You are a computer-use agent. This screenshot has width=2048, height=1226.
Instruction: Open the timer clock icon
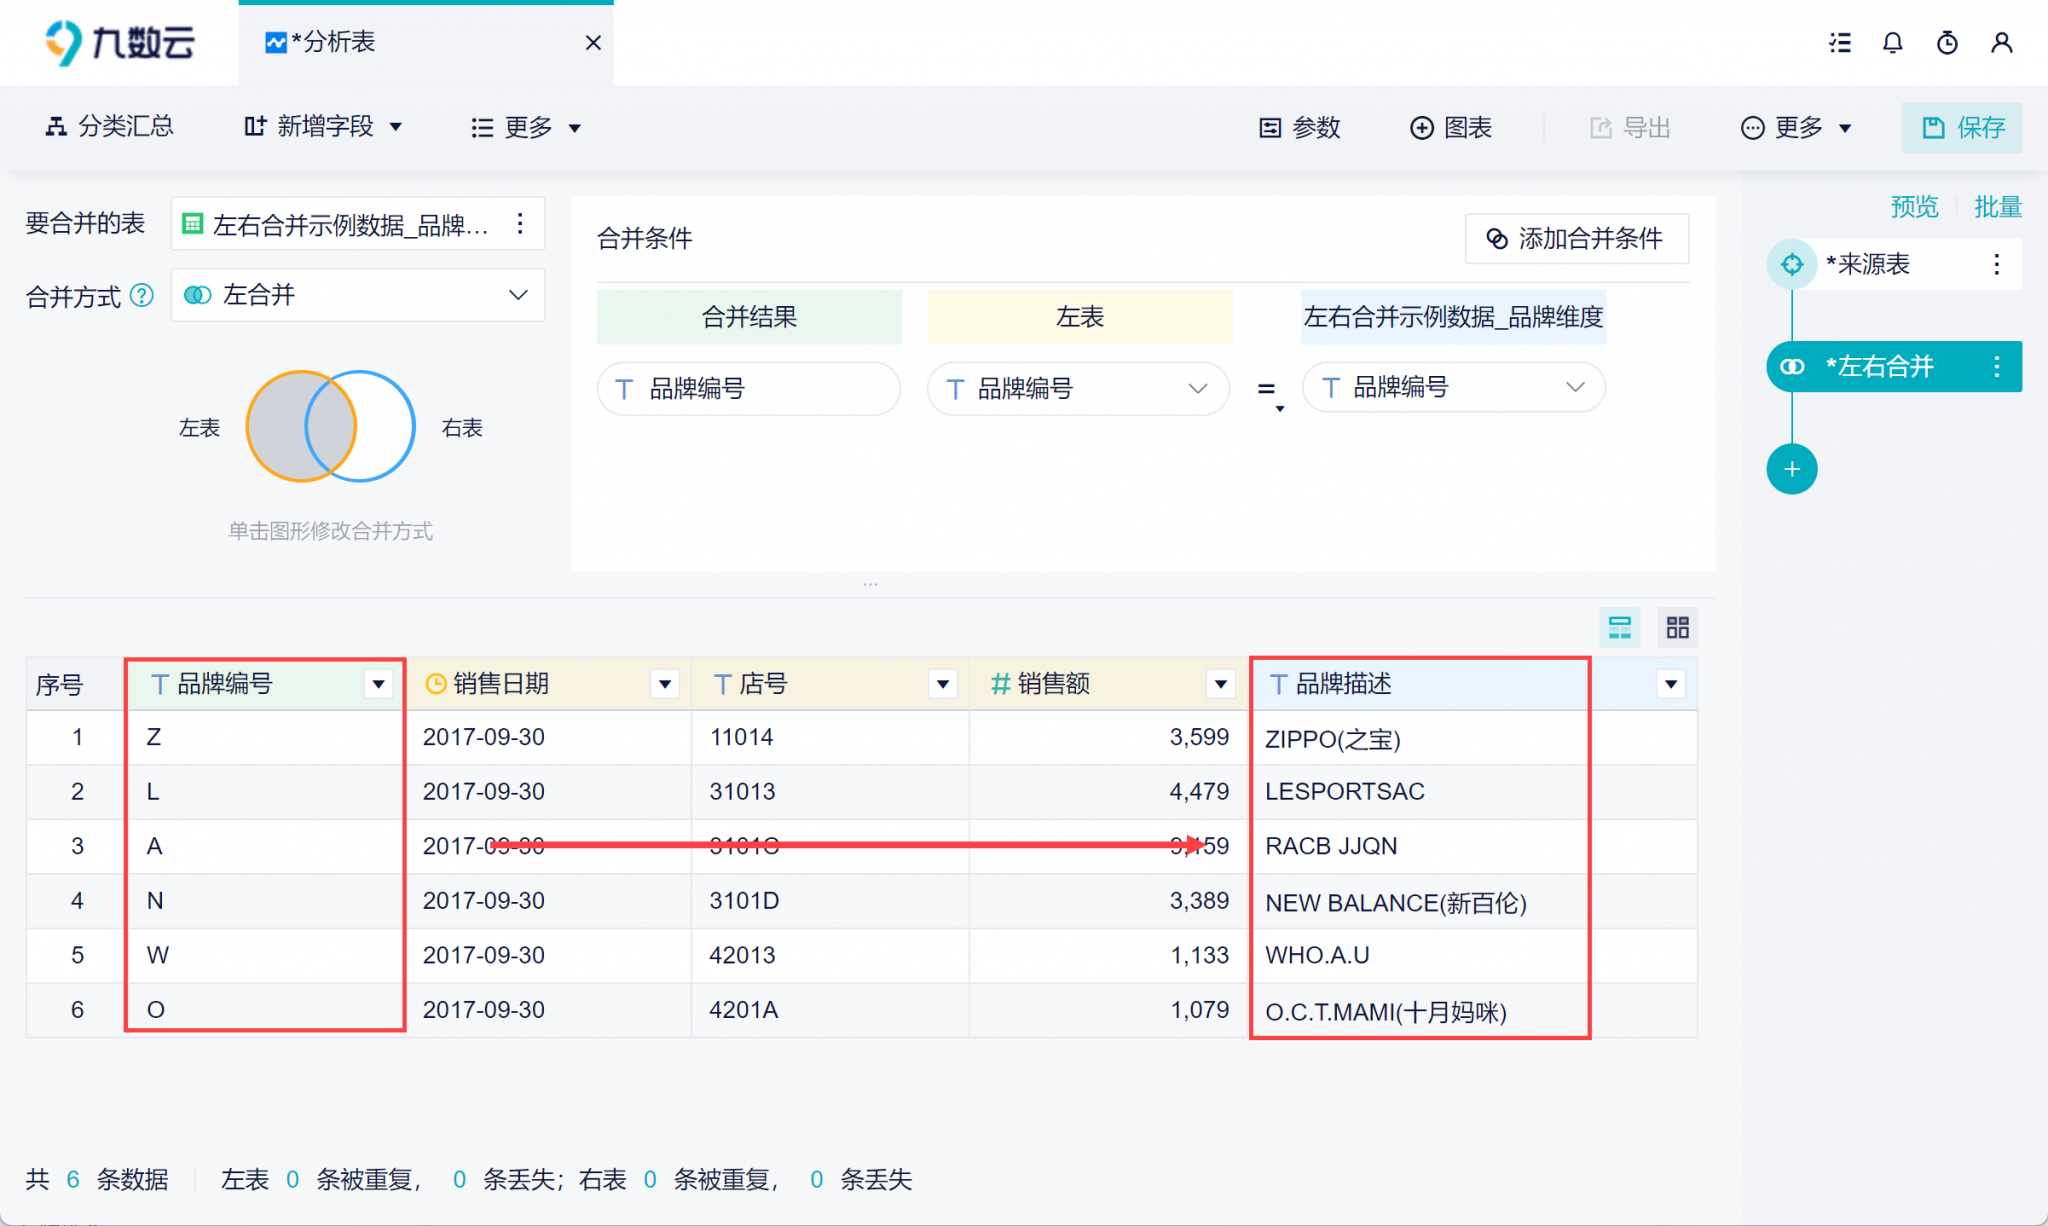coord(1946,43)
